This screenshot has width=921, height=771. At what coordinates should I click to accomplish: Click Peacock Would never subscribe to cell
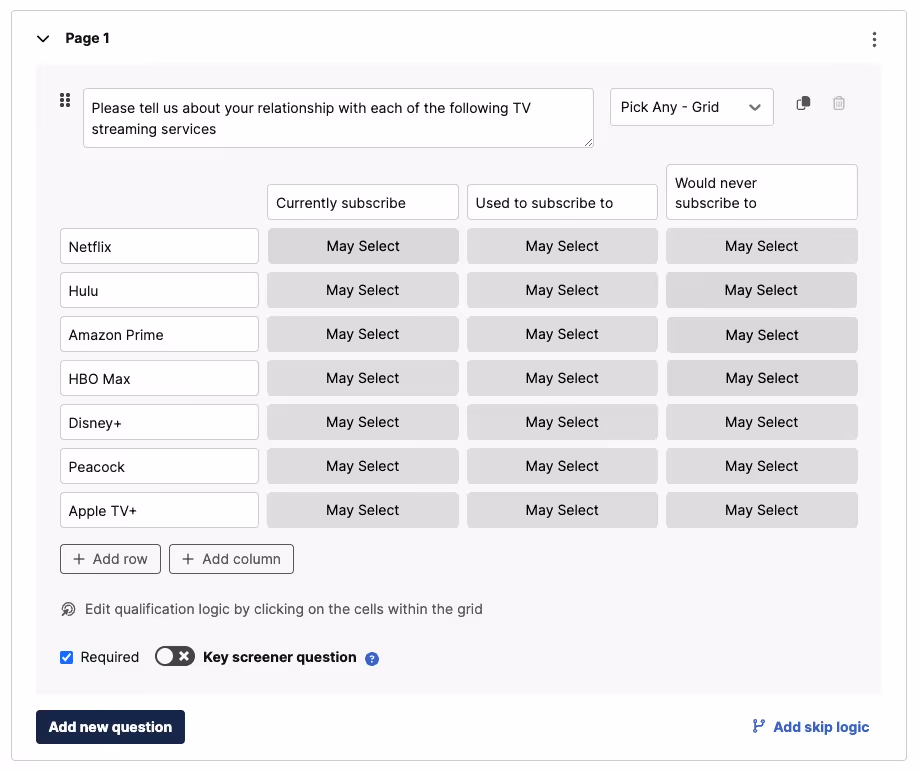(761, 466)
